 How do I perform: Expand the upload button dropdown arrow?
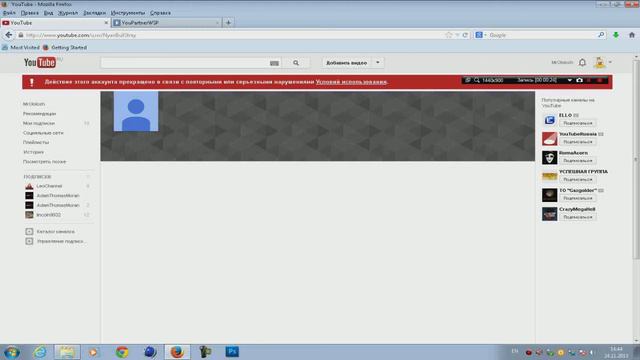(x=378, y=63)
